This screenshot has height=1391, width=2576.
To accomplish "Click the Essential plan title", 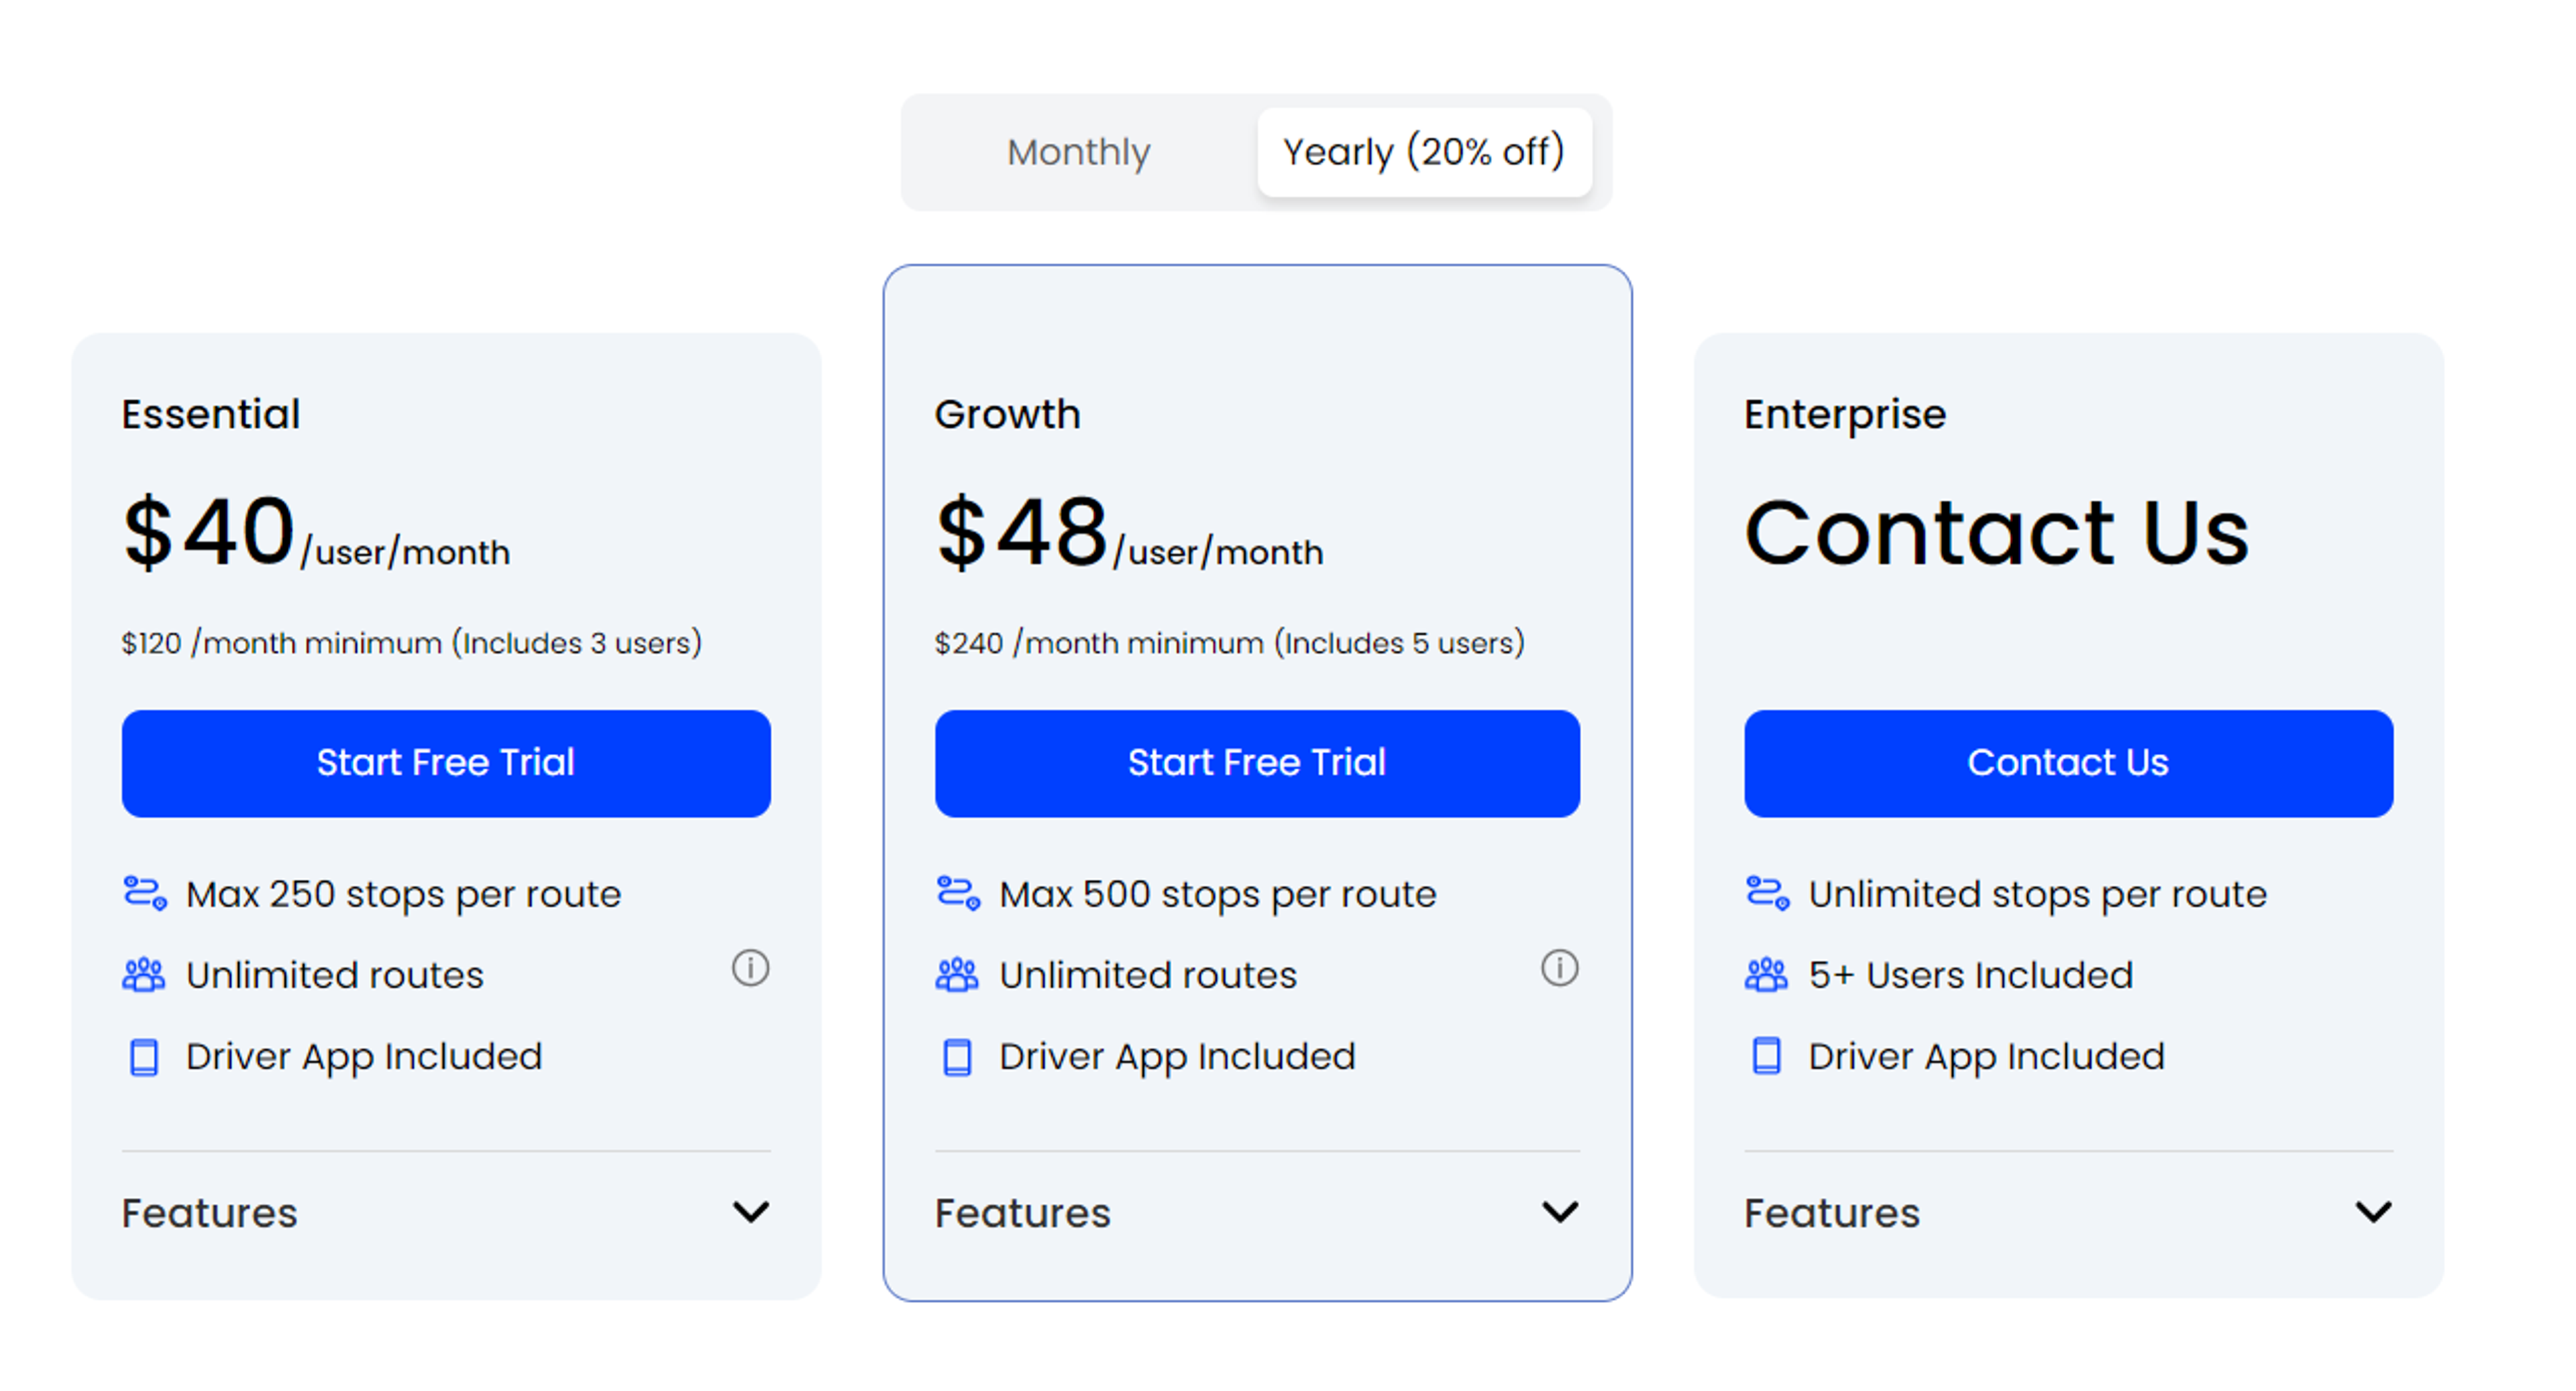I will (211, 414).
